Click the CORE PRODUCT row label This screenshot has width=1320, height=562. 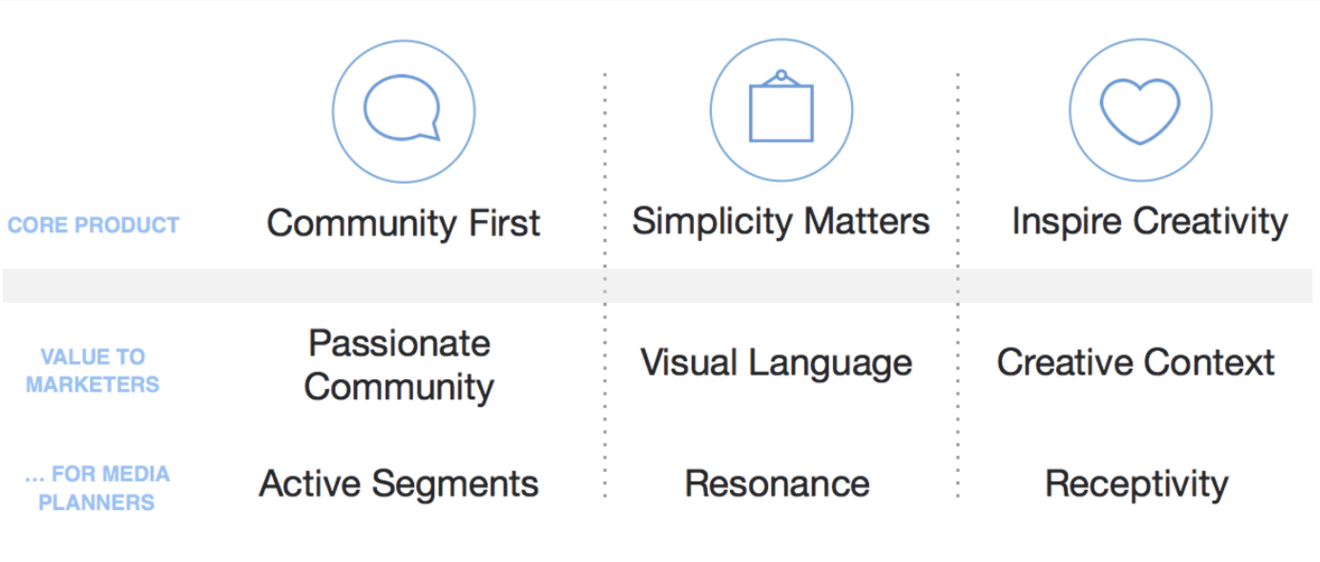(x=93, y=226)
